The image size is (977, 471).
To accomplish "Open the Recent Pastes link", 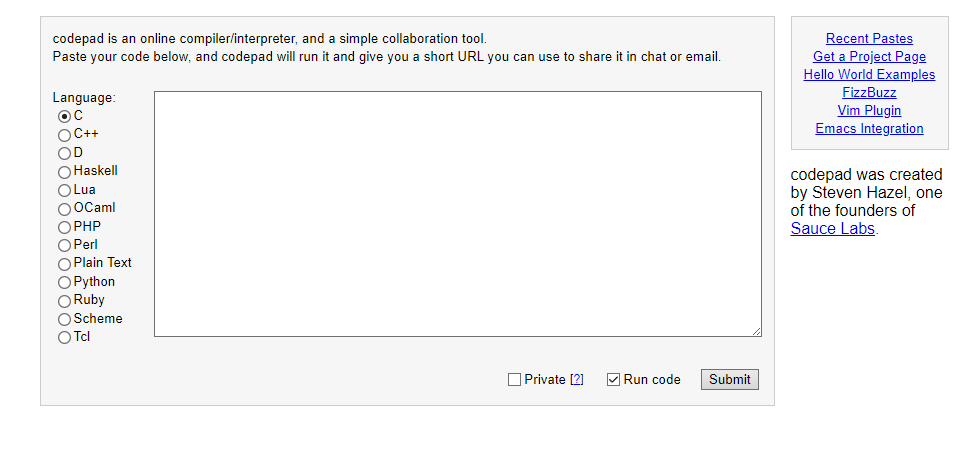I will click(x=869, y=39).
